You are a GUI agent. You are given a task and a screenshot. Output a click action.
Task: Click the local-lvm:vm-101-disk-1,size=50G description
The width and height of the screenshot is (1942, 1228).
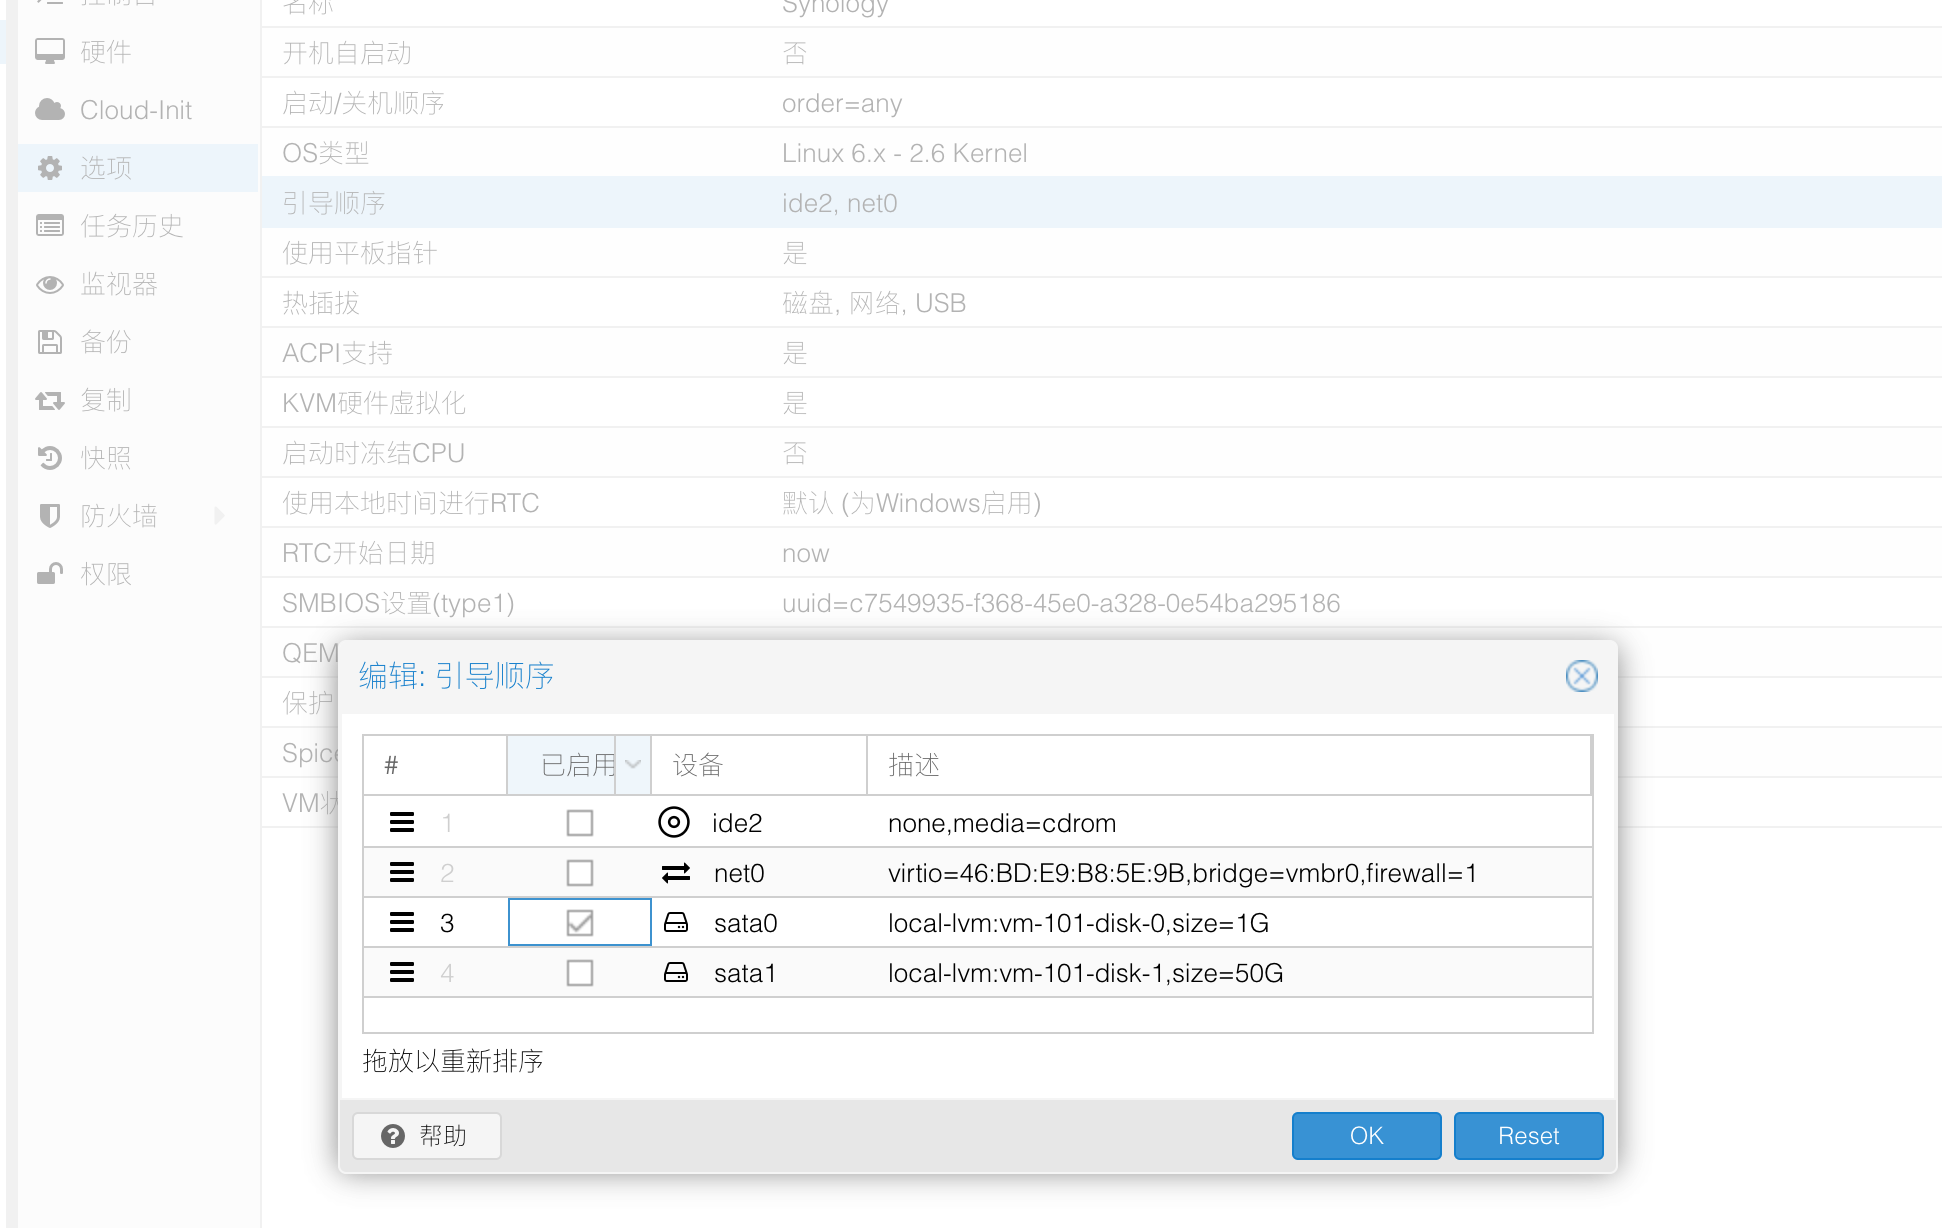pos(1085,973)
